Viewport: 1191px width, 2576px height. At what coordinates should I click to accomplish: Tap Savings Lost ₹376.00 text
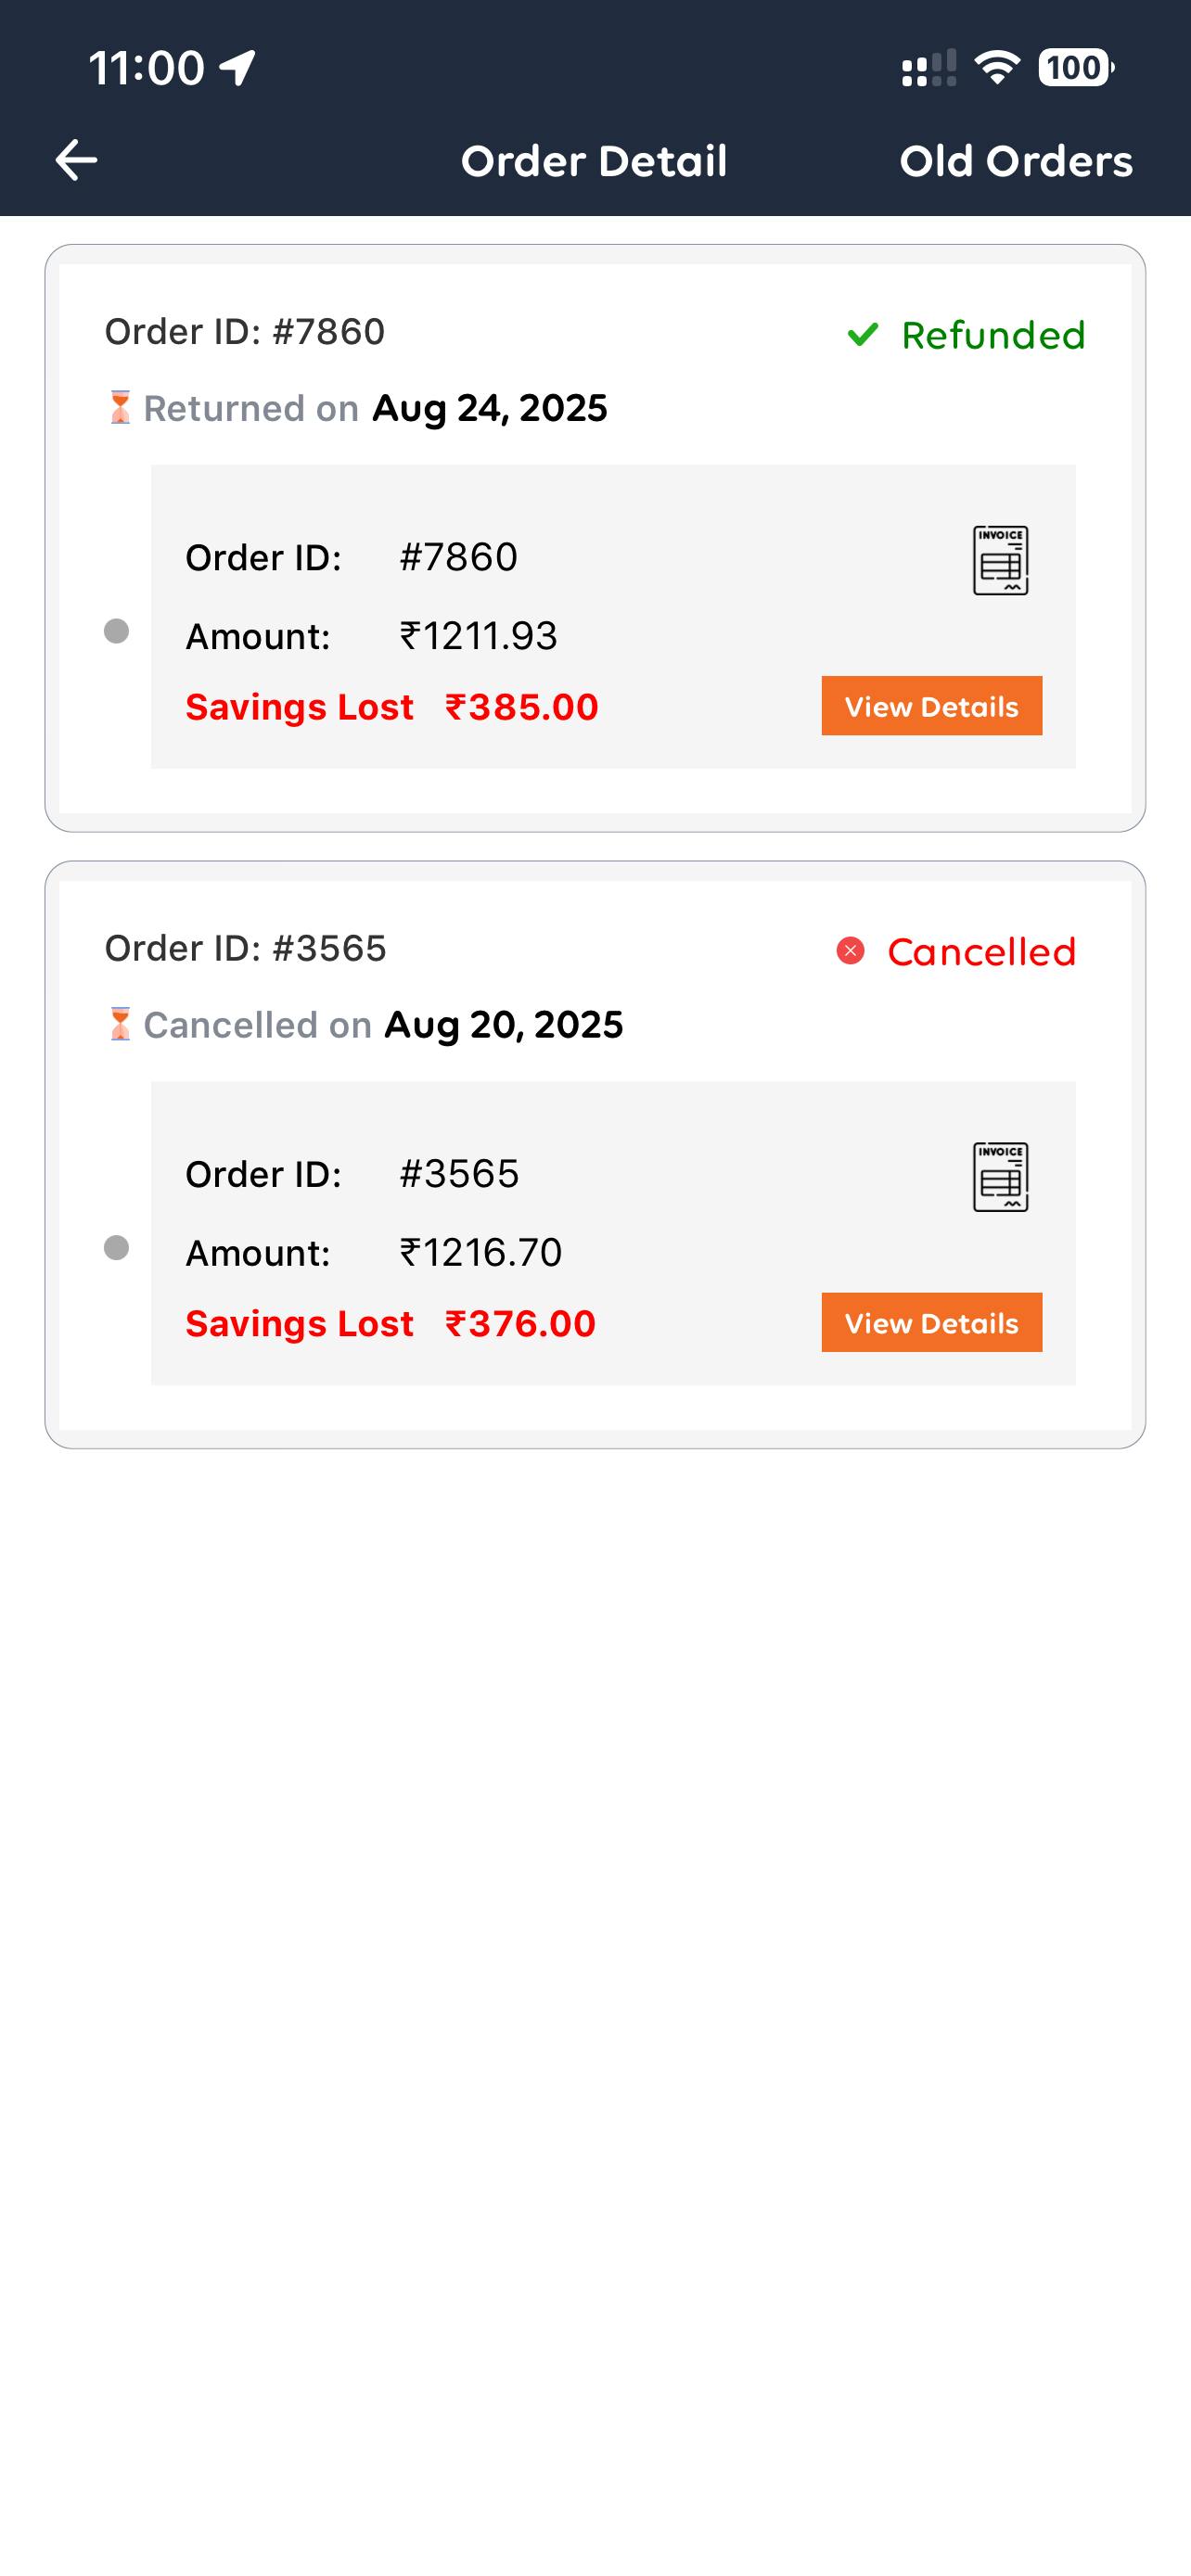coord(391,1323)
